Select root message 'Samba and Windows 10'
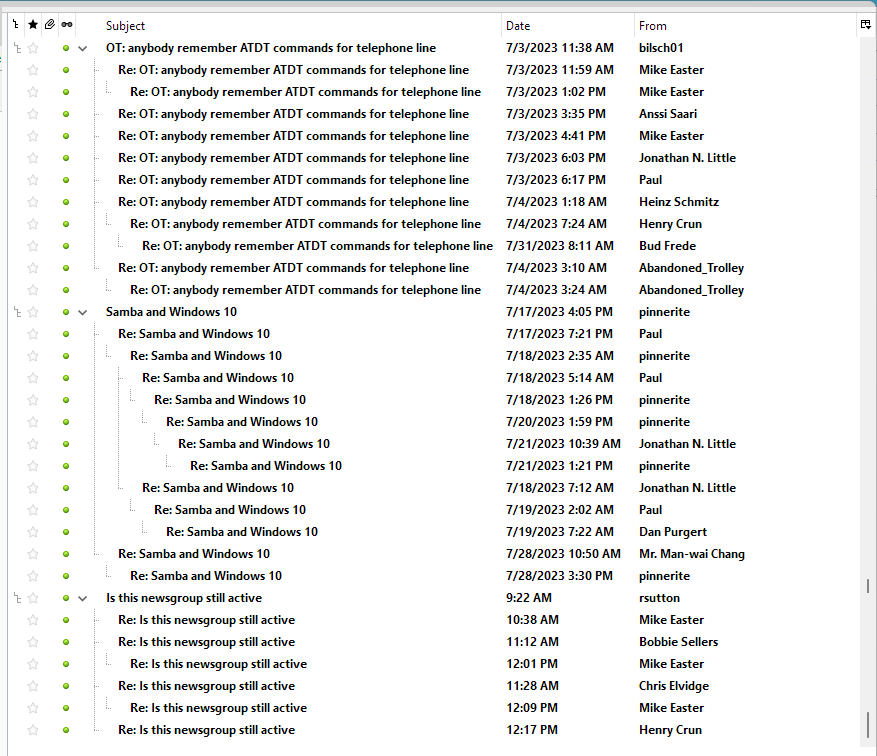This screenshot has width=877, height=756. point(171,312)
